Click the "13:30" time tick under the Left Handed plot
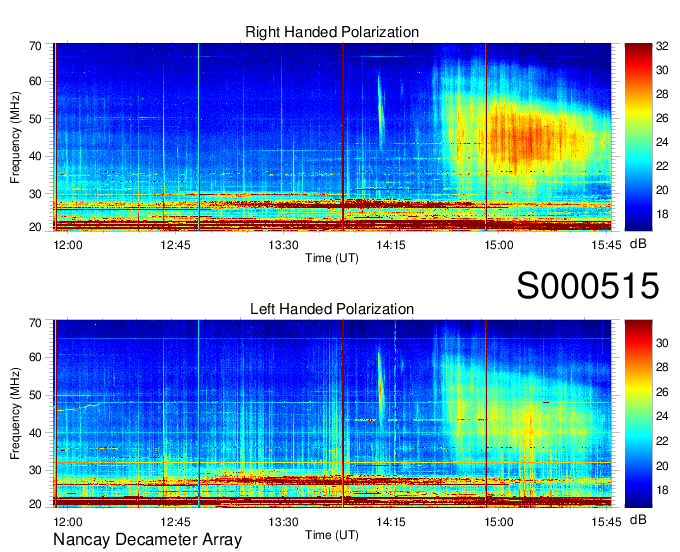This screenshot has height=552, width=680. 283,521
